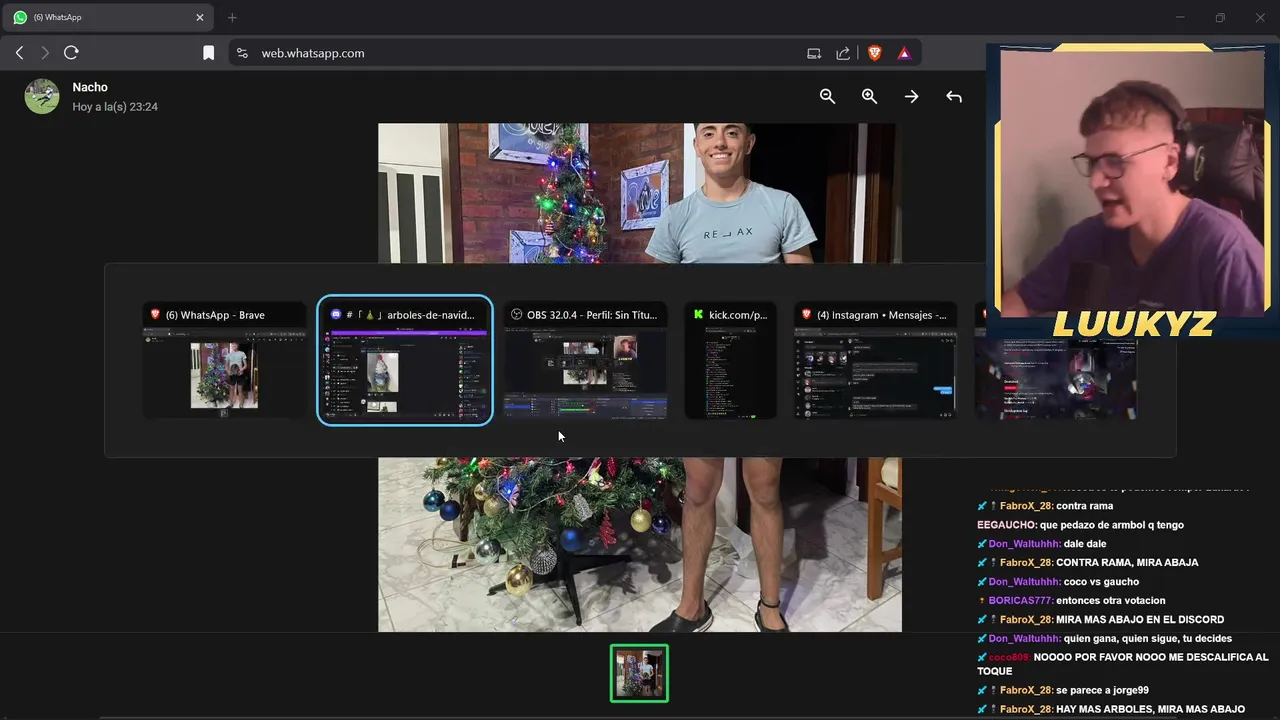Switch to the OBS 32.0.4 window

pos(585,360)
